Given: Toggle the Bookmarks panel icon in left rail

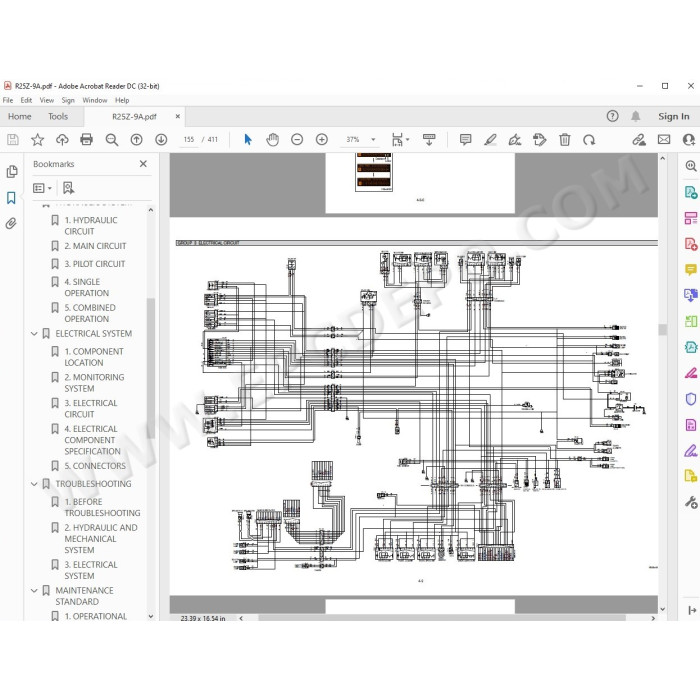Looking at the screenshot, I should coord(11,198).
